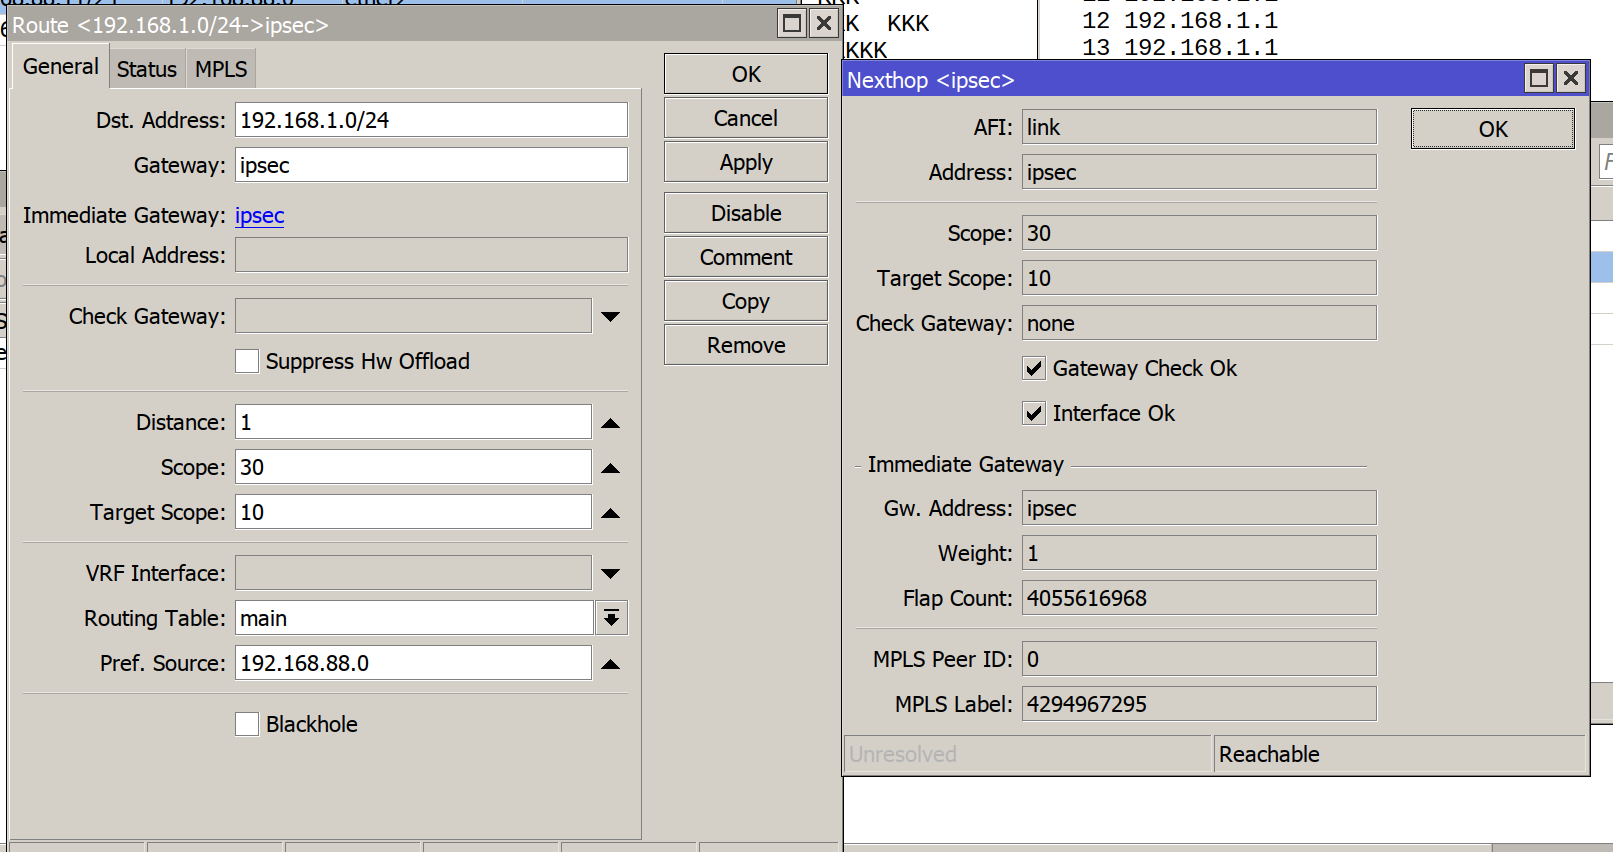Click the Gw. Address ipsec field
Viewport: 1613px width, 852px height.
click(1199, 508)
